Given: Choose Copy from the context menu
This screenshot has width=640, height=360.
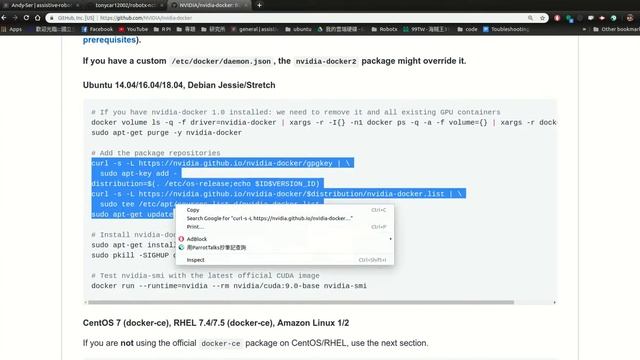Looking at the screenshot, I should click(x=285, y=210).
